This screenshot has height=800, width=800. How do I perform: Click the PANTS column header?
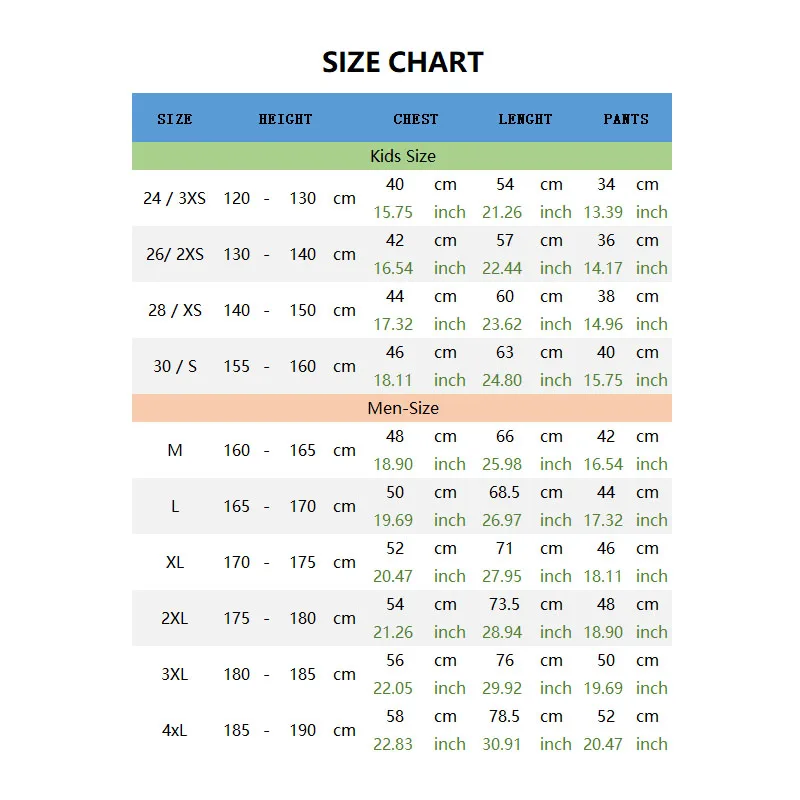point(626,119)
